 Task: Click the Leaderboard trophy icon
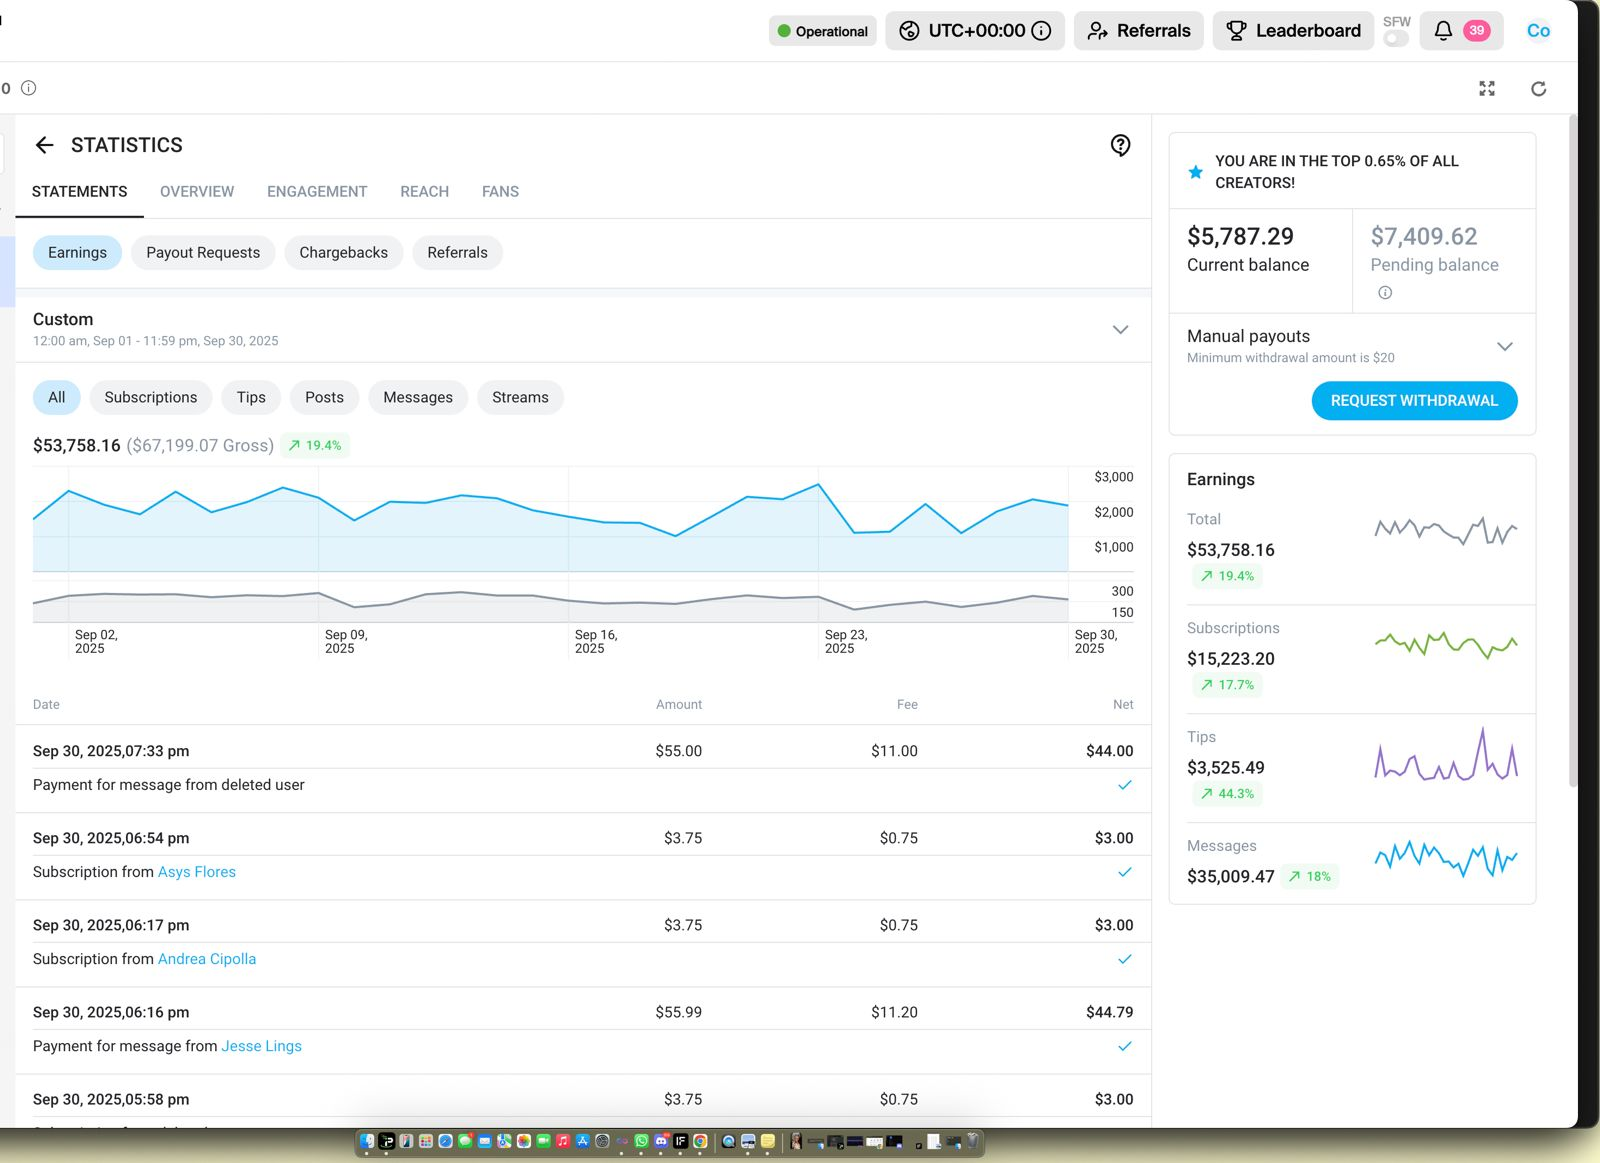tap(1238, 31)
